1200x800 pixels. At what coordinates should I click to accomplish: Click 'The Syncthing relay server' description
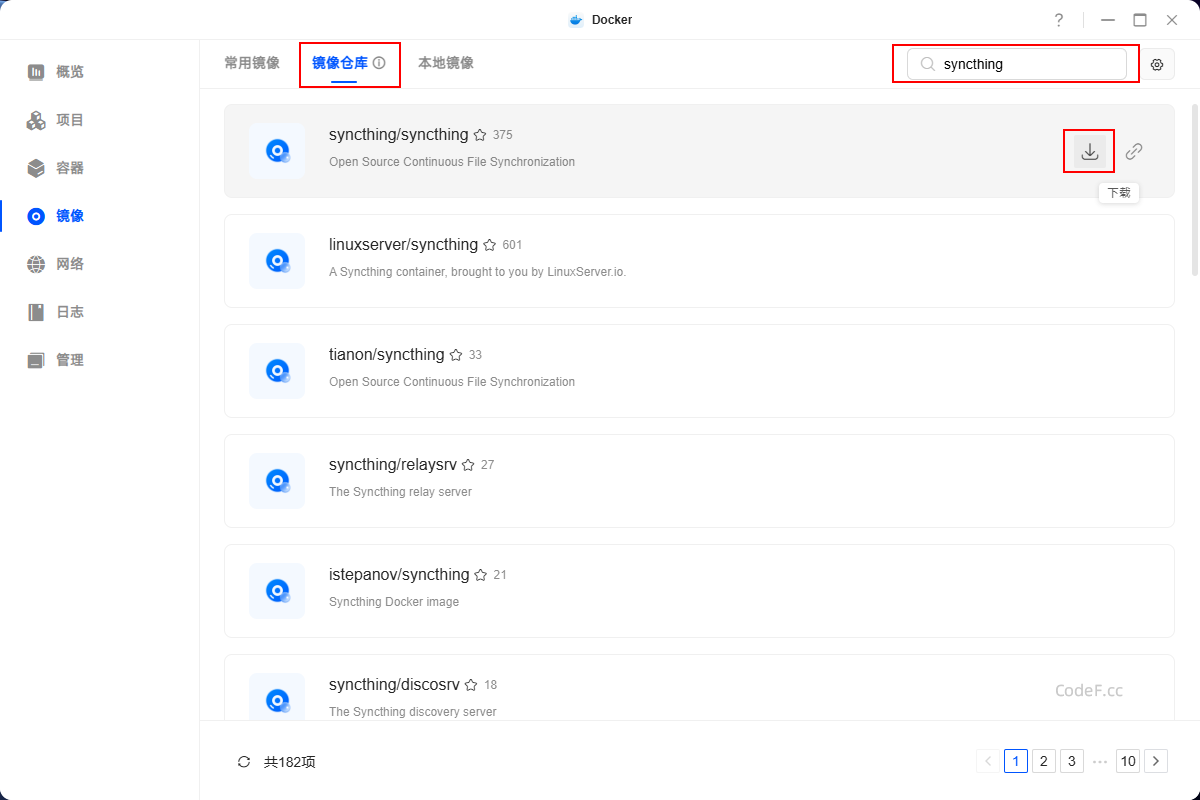coord(400,492)
